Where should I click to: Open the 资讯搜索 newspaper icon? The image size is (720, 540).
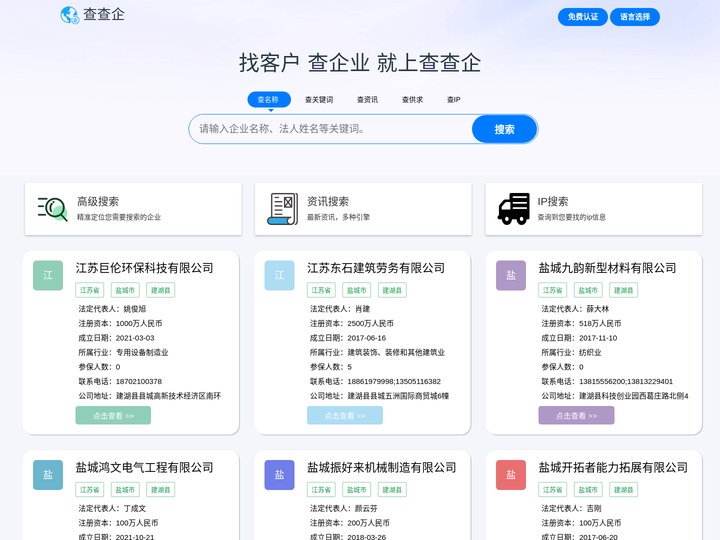point(282,209)
